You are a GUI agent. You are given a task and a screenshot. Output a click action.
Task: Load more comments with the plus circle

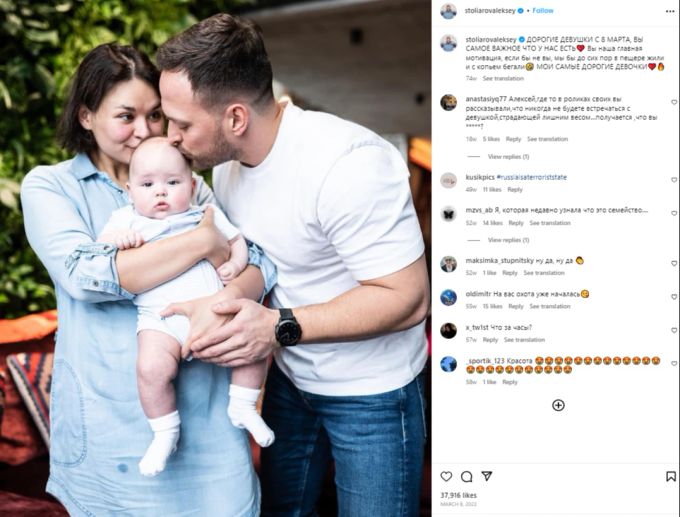[558, 405]
